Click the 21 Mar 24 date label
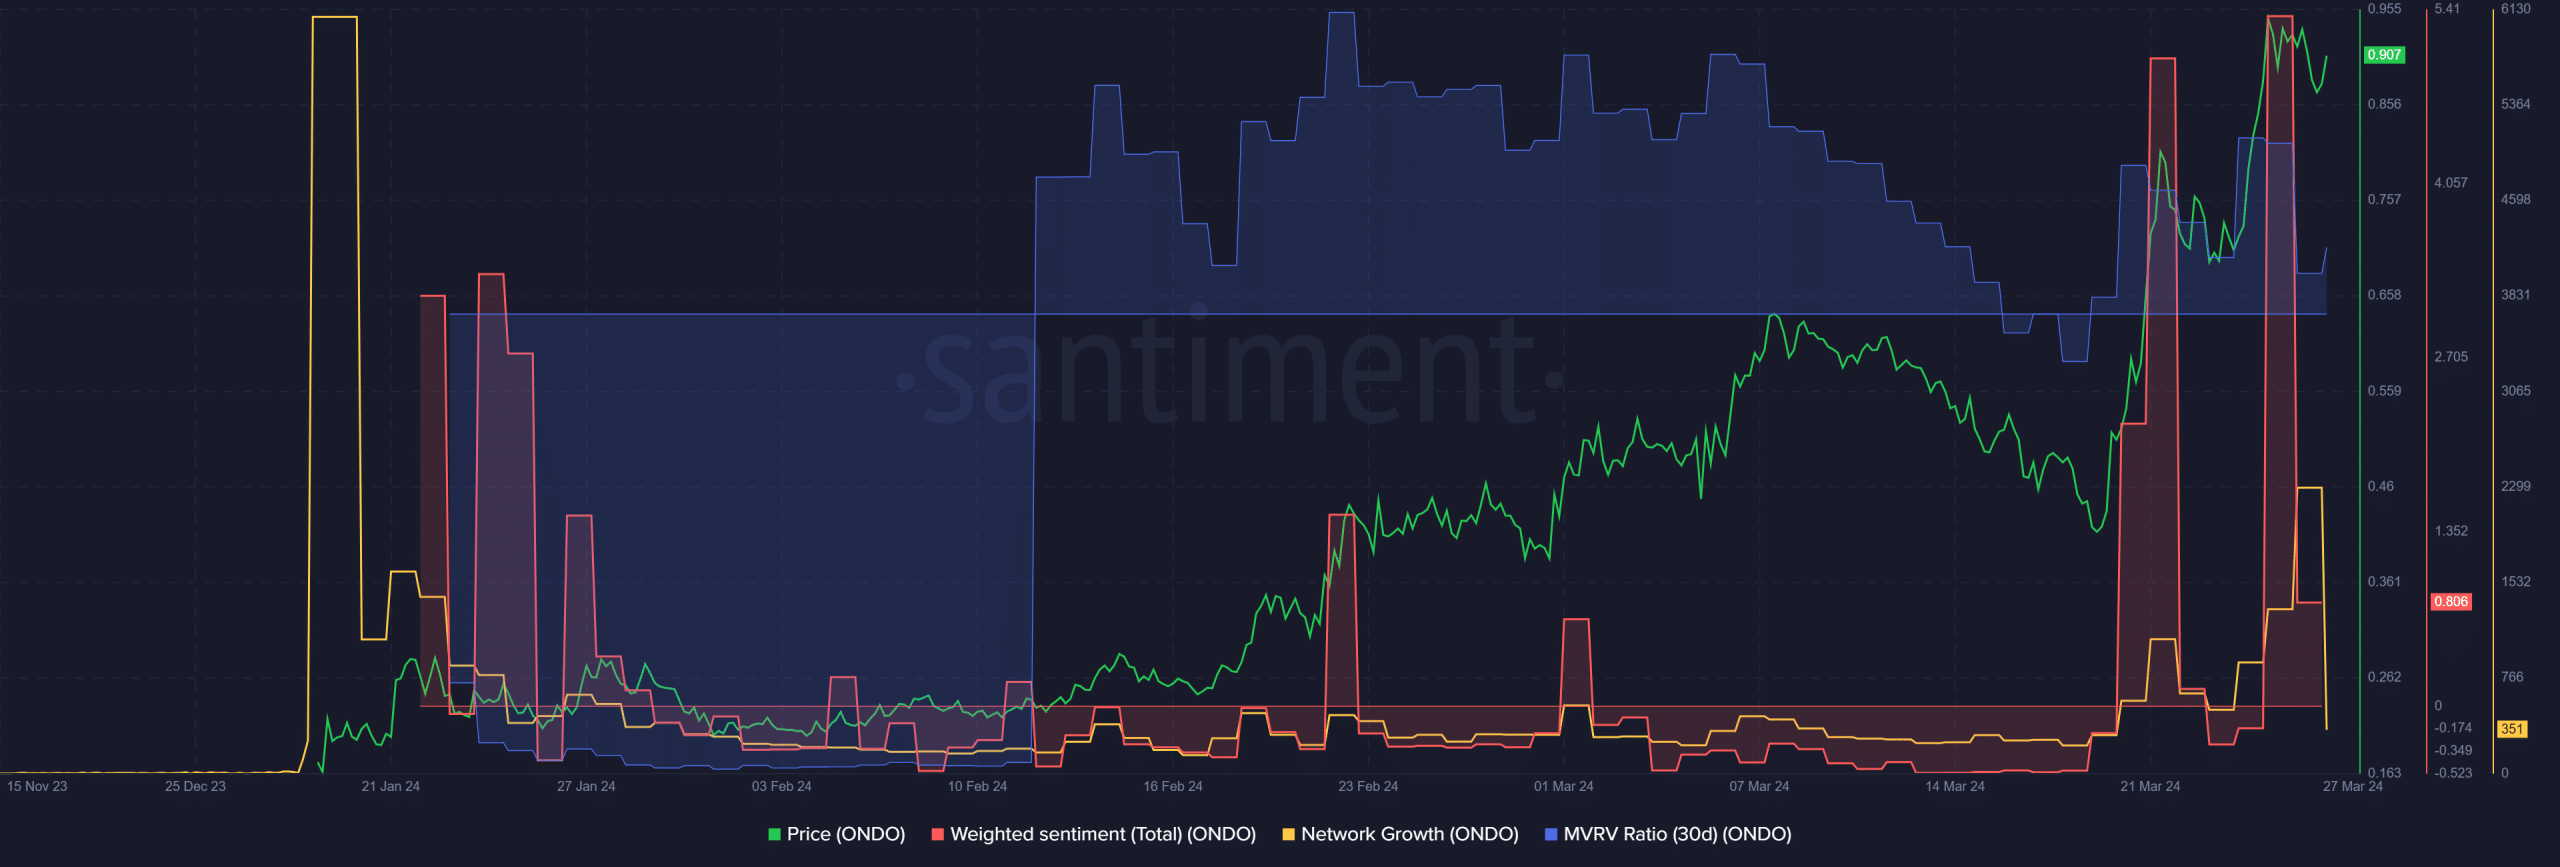This screenshot has width=2560, height=867. (2150, 786)
